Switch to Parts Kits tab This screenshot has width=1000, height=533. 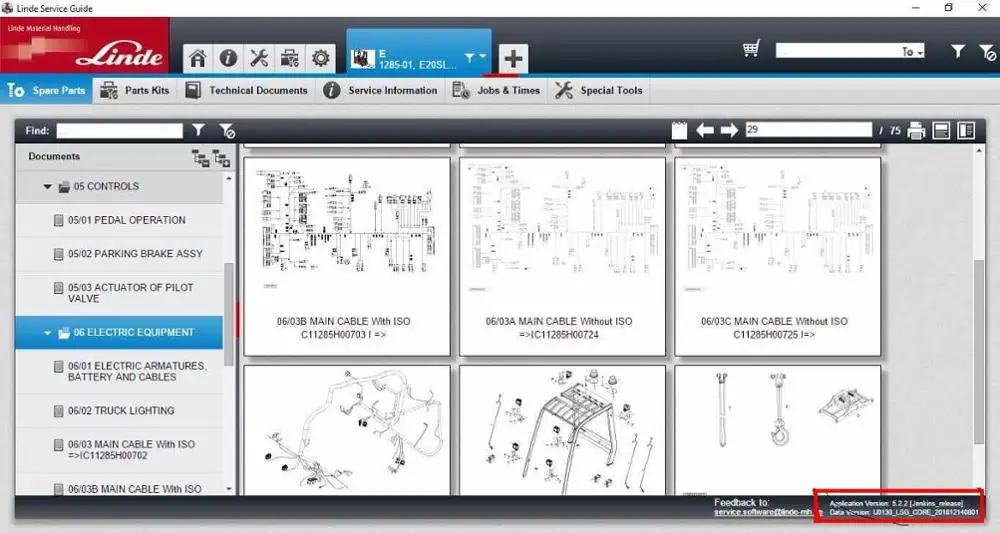click(135, 91)
